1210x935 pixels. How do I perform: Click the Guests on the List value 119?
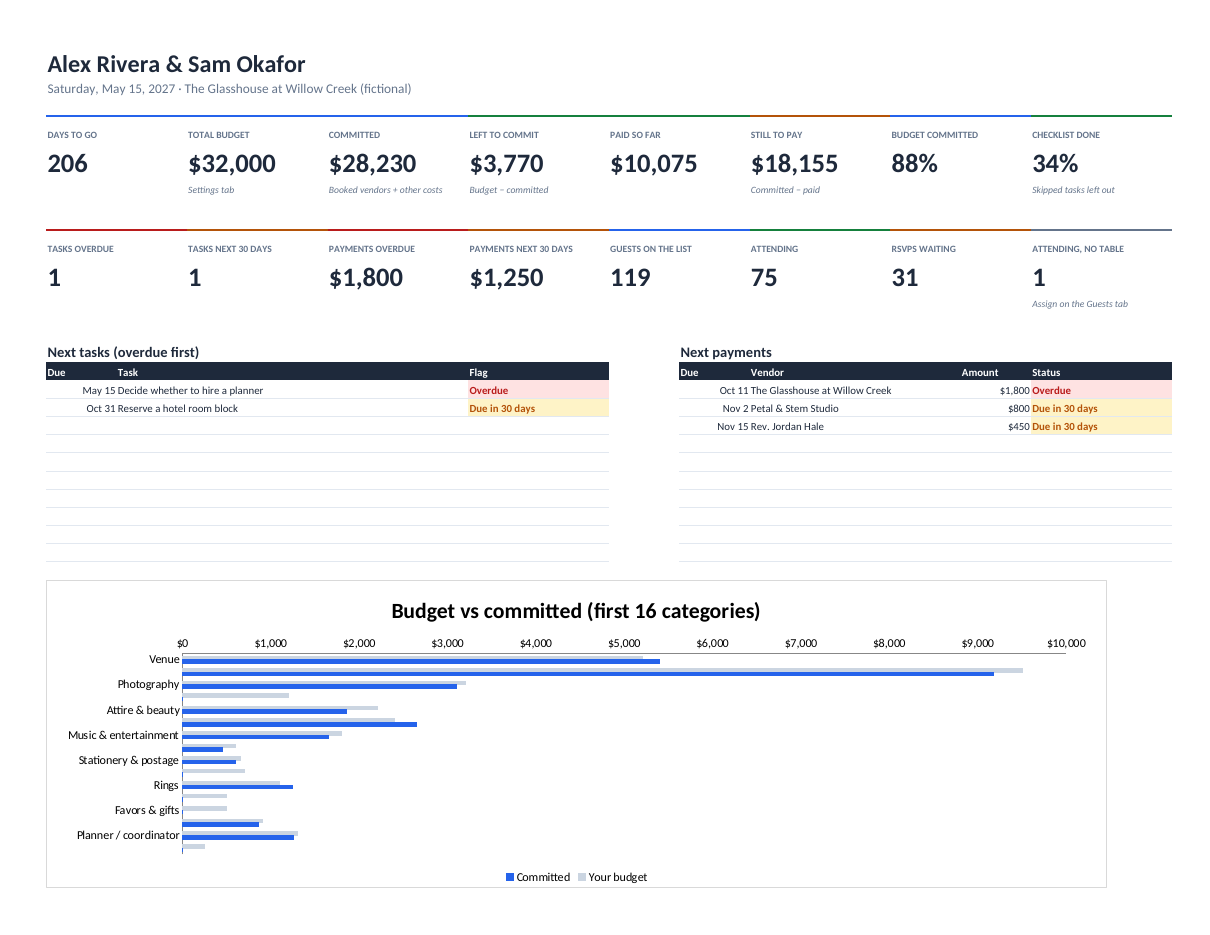tap(630, 278)
